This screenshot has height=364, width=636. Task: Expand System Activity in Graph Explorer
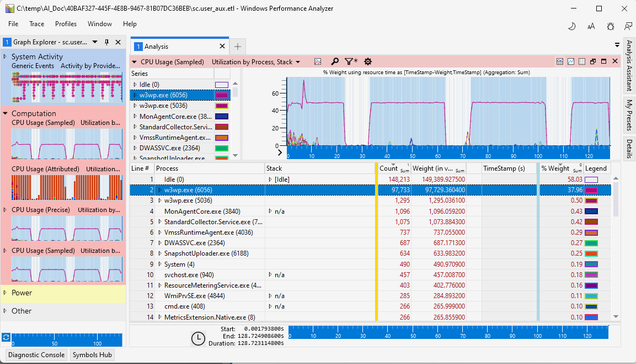5,56
